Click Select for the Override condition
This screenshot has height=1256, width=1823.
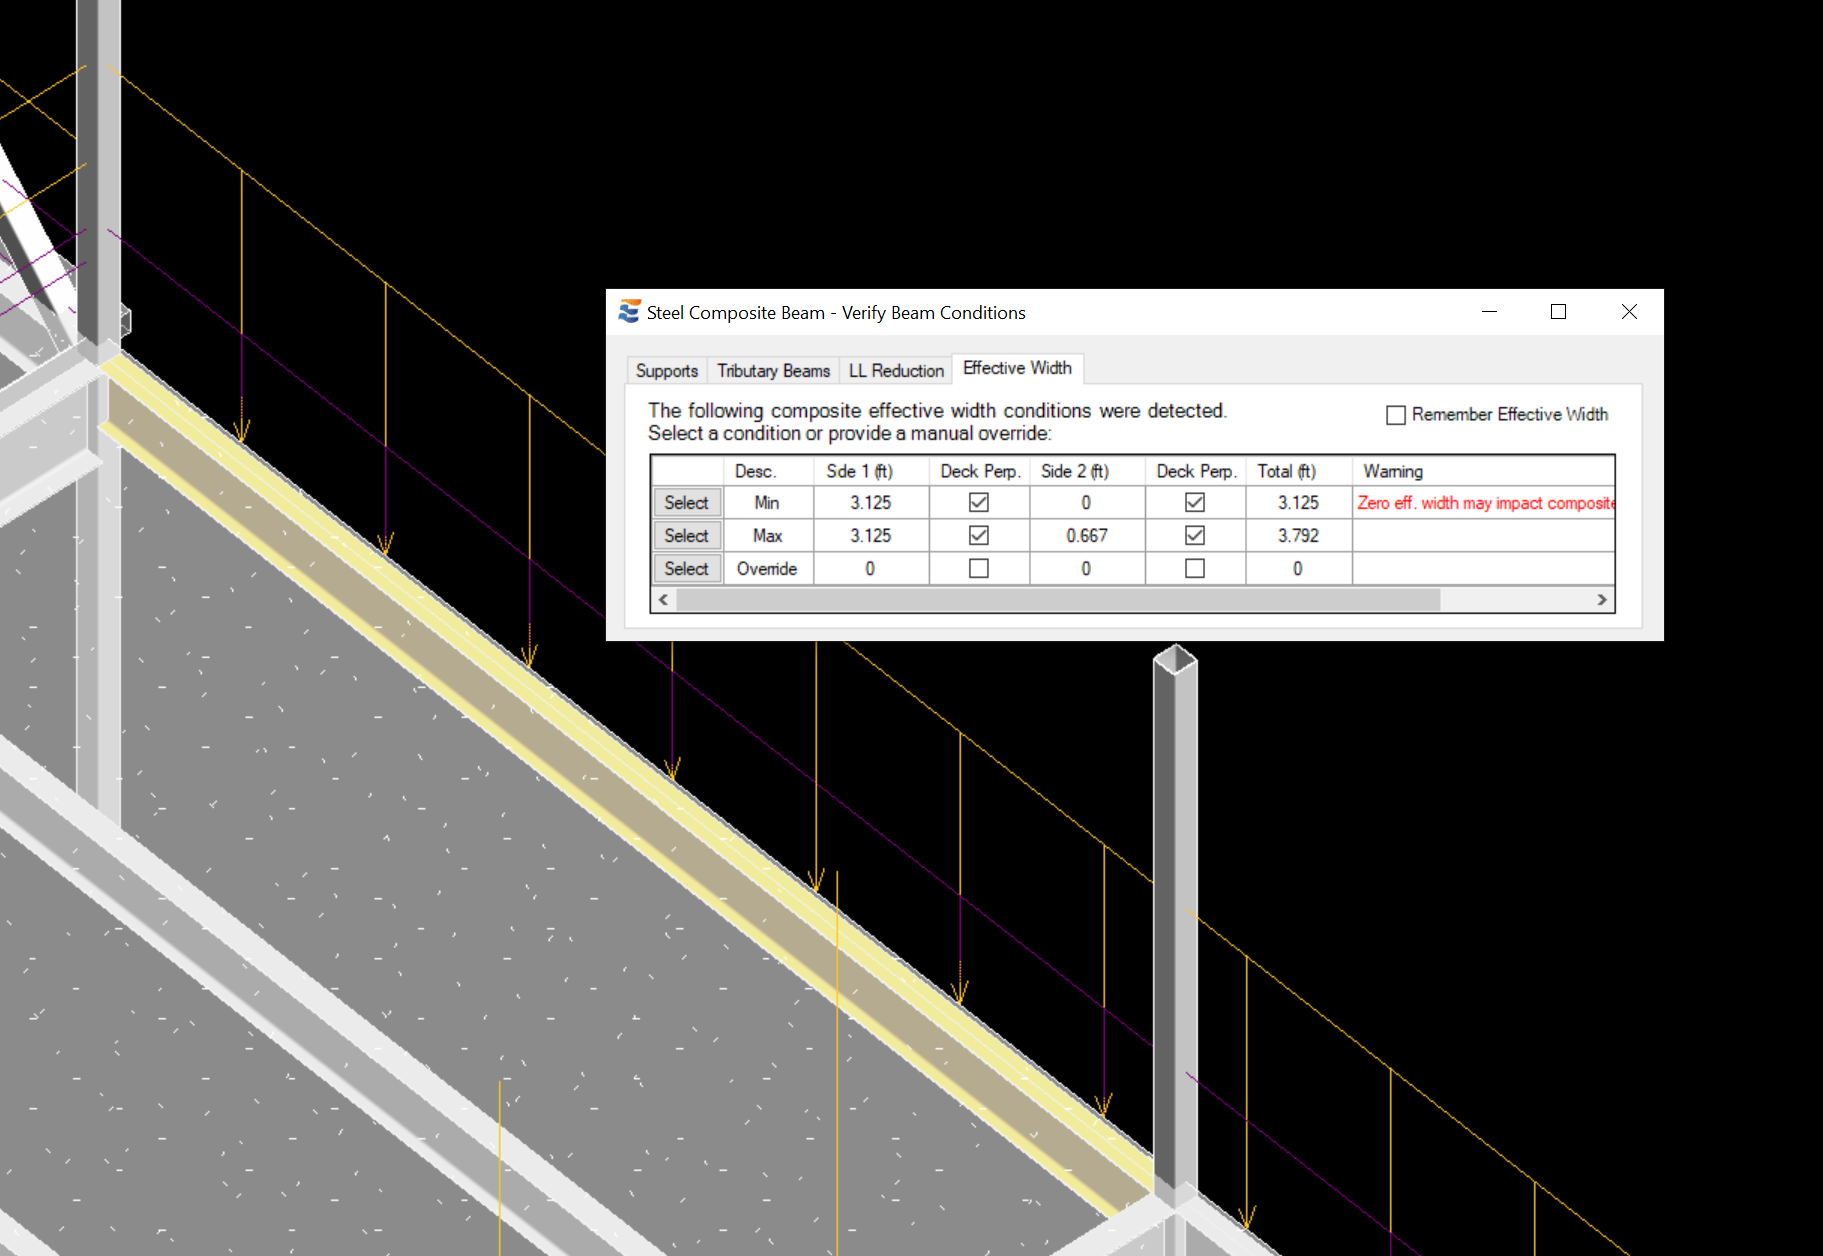point(687,568)
